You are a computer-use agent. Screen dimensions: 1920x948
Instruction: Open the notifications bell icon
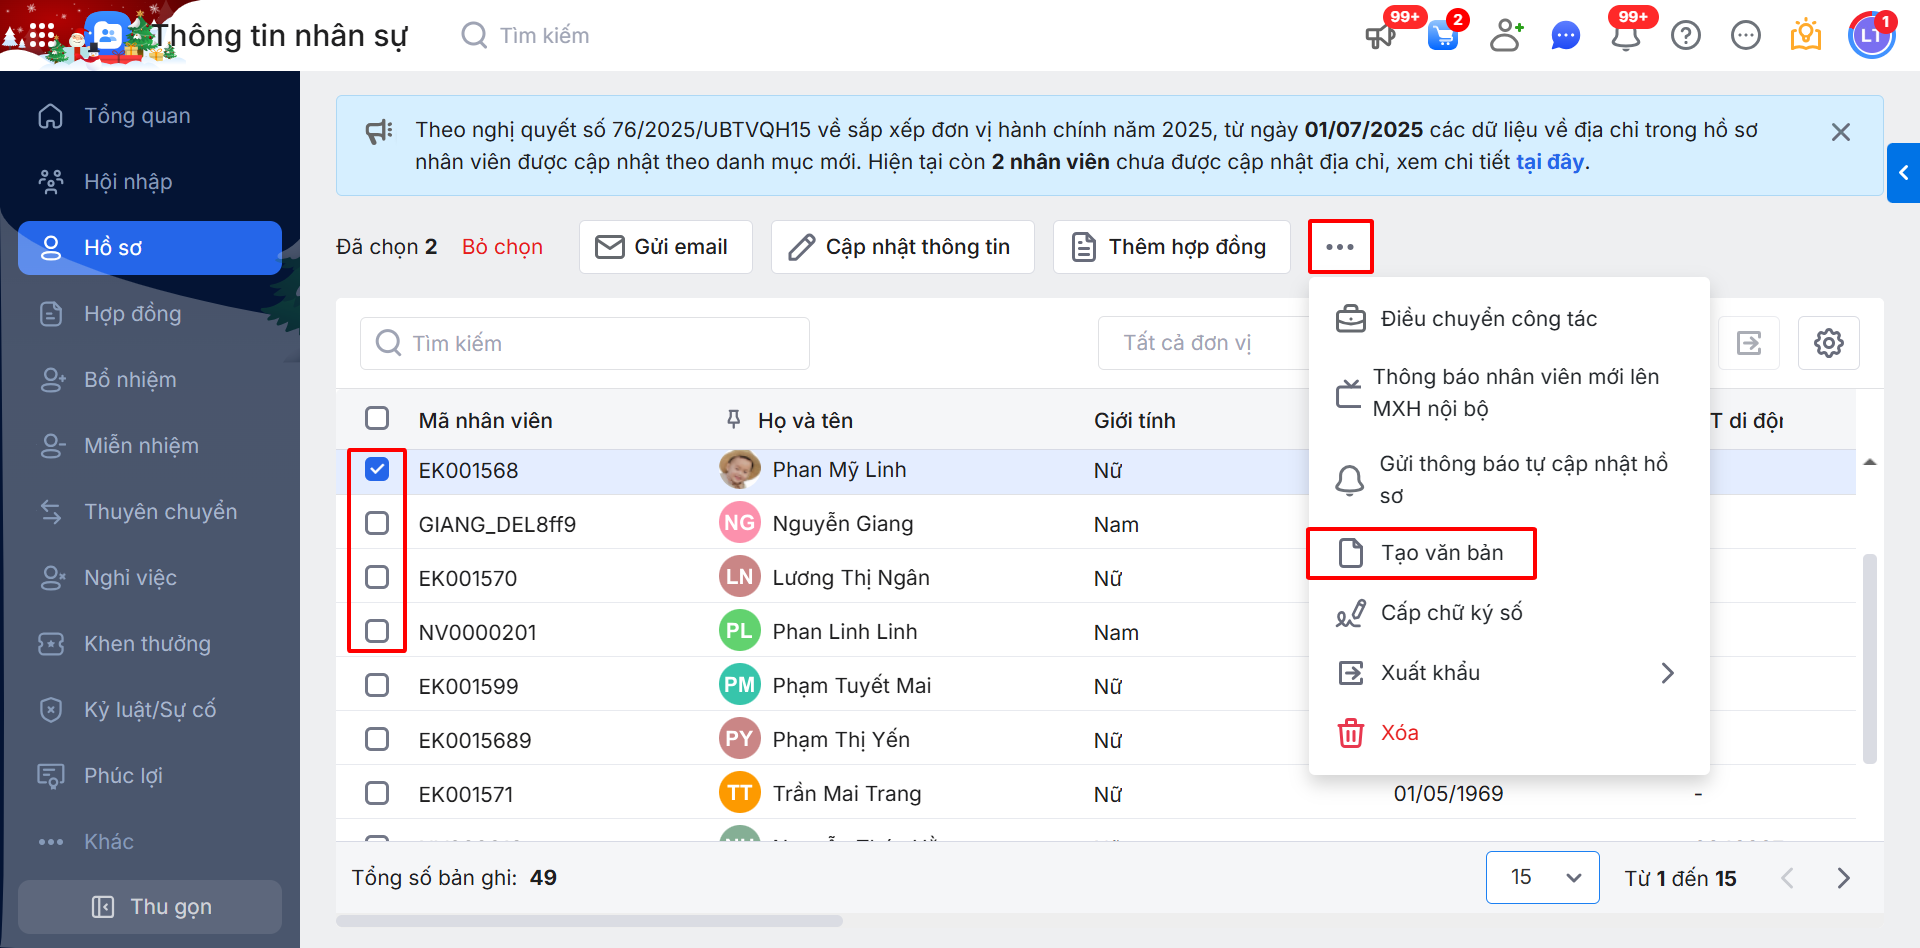1626,37
